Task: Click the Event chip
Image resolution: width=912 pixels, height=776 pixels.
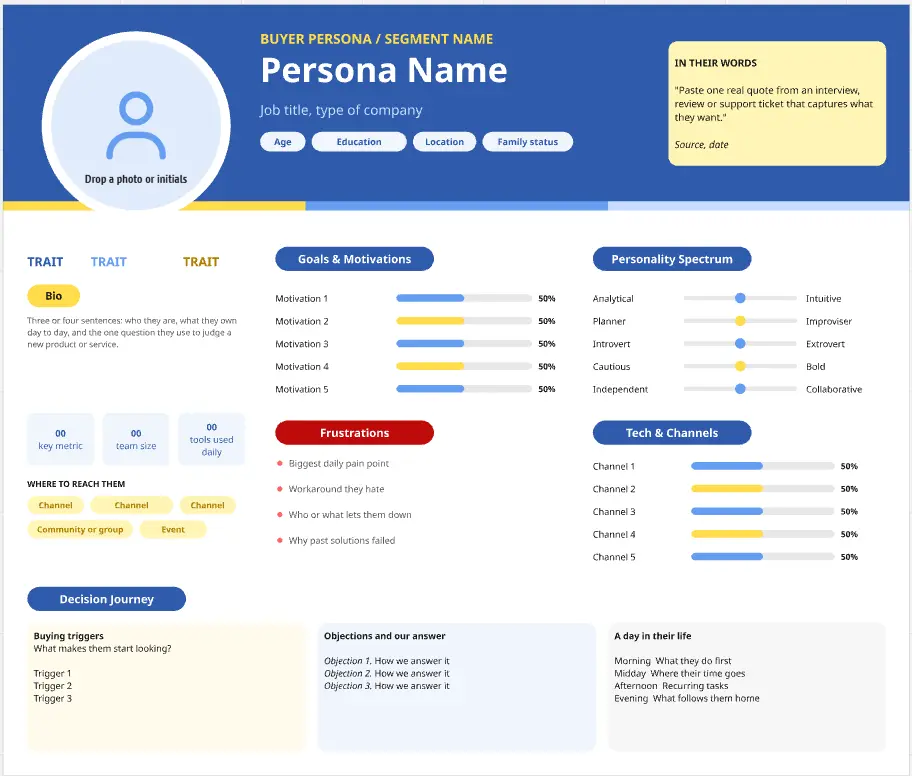Action: [x=173, y=530]
